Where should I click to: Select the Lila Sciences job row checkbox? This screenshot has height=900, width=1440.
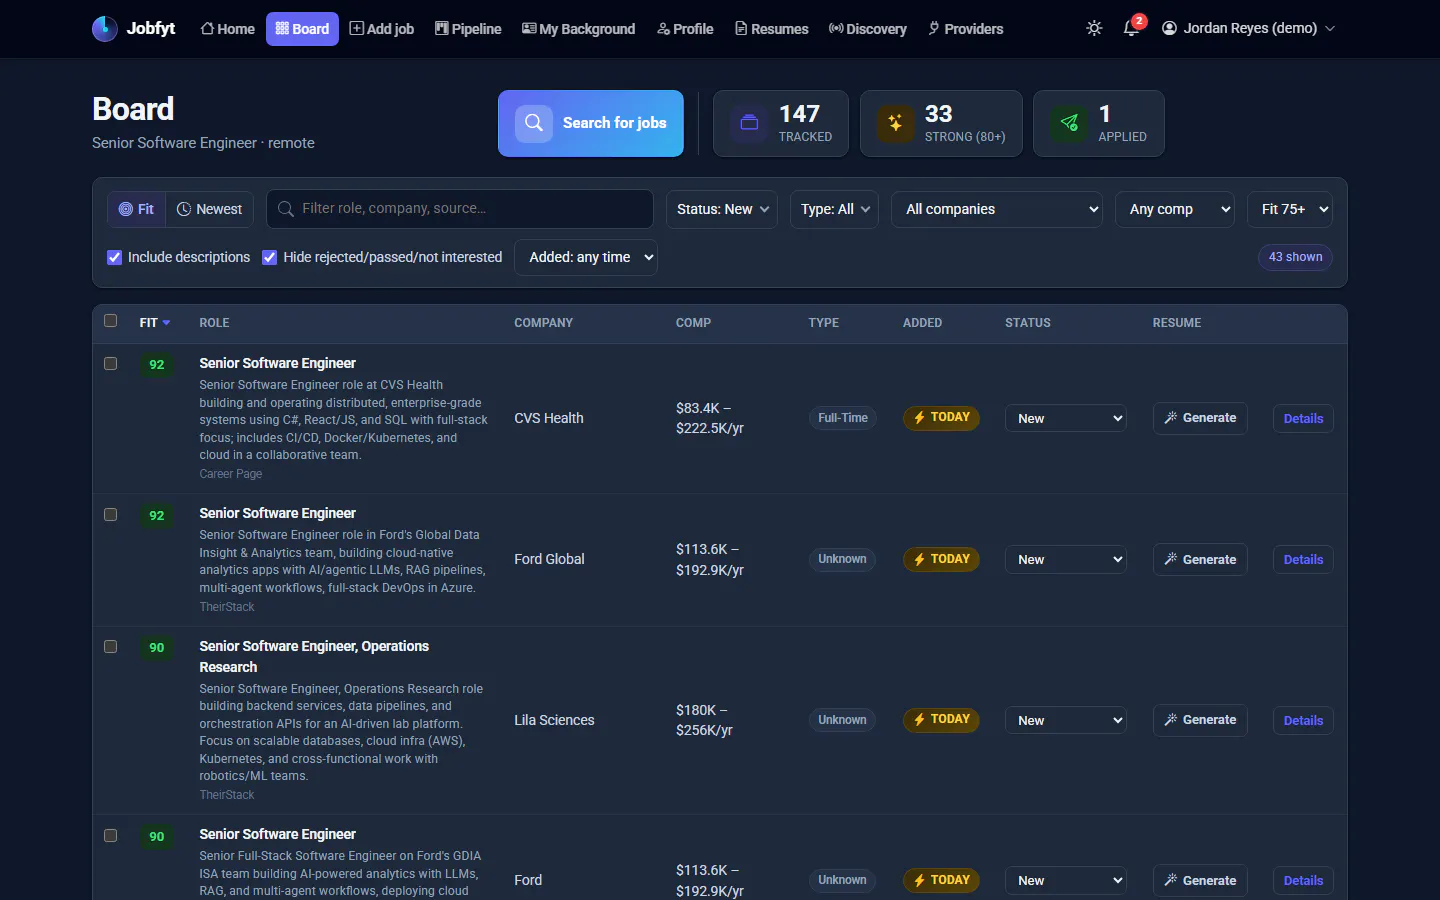pyautogui.click(x=111, y=647)
